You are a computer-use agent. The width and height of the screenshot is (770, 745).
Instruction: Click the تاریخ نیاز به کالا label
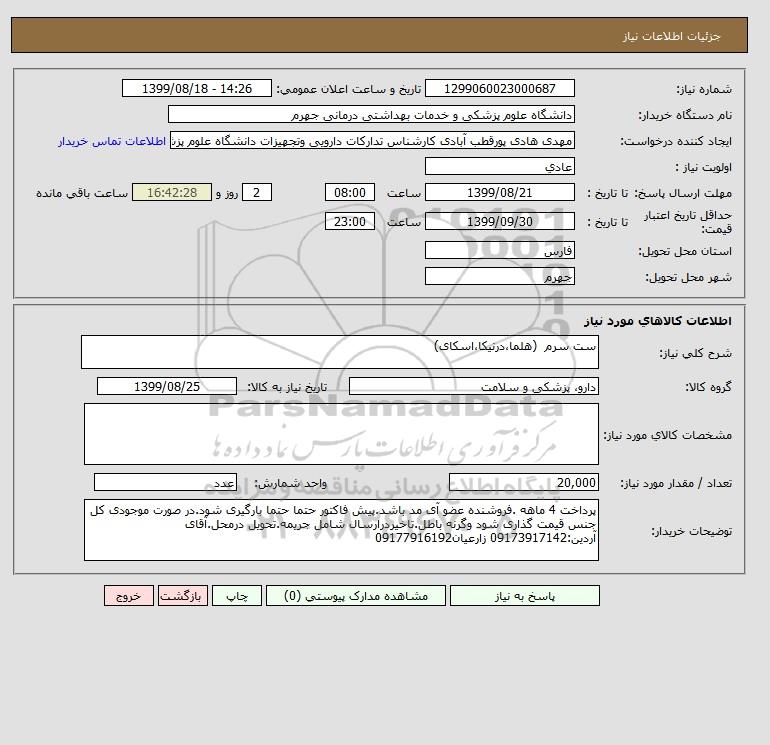click(287, 387)
